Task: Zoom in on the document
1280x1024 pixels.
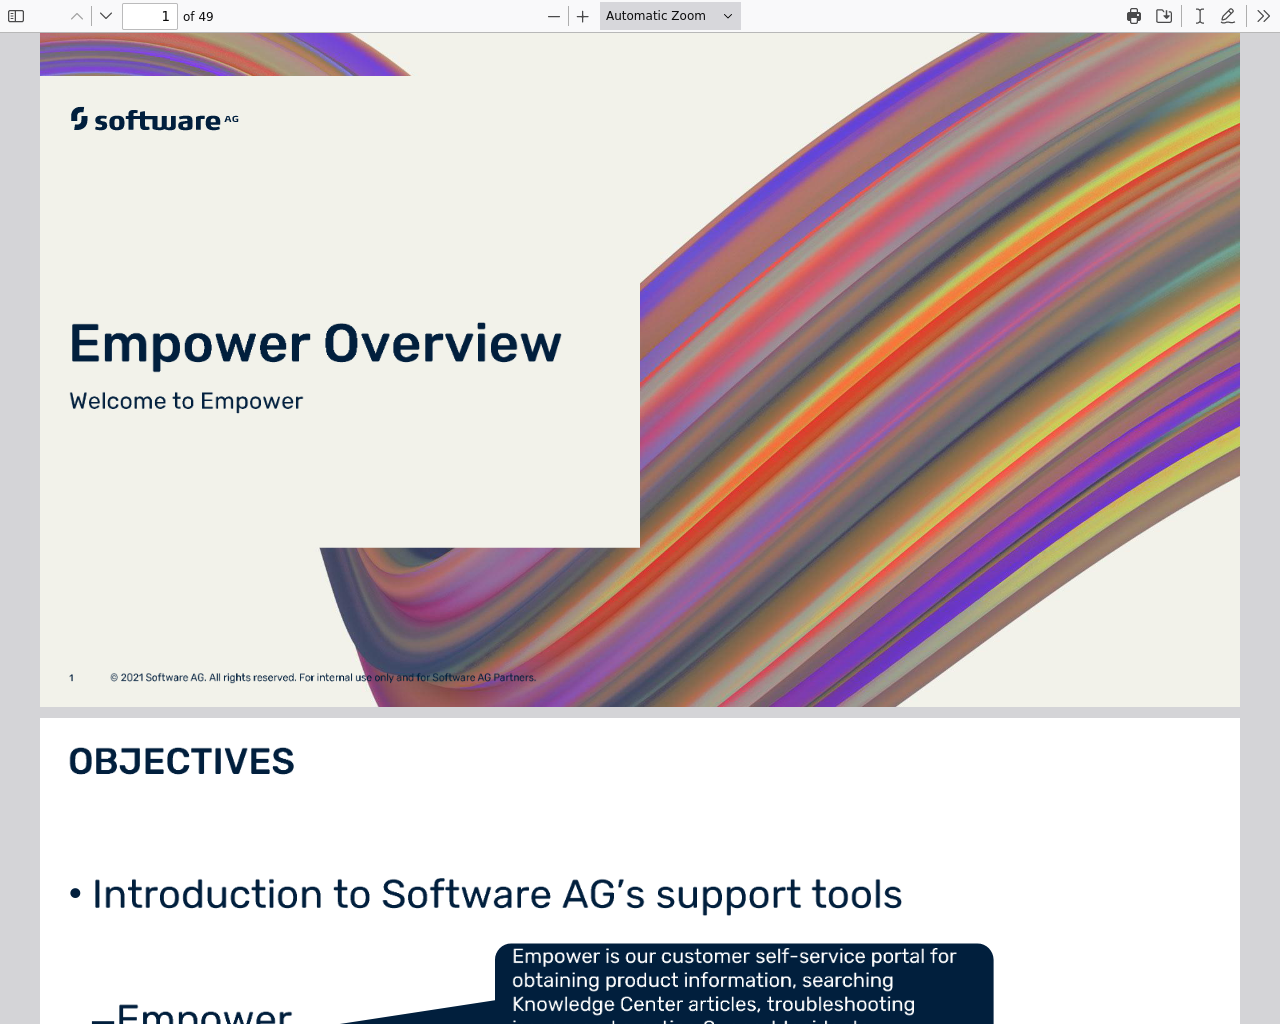Action: pyautogui.click(x=583, y=16)
